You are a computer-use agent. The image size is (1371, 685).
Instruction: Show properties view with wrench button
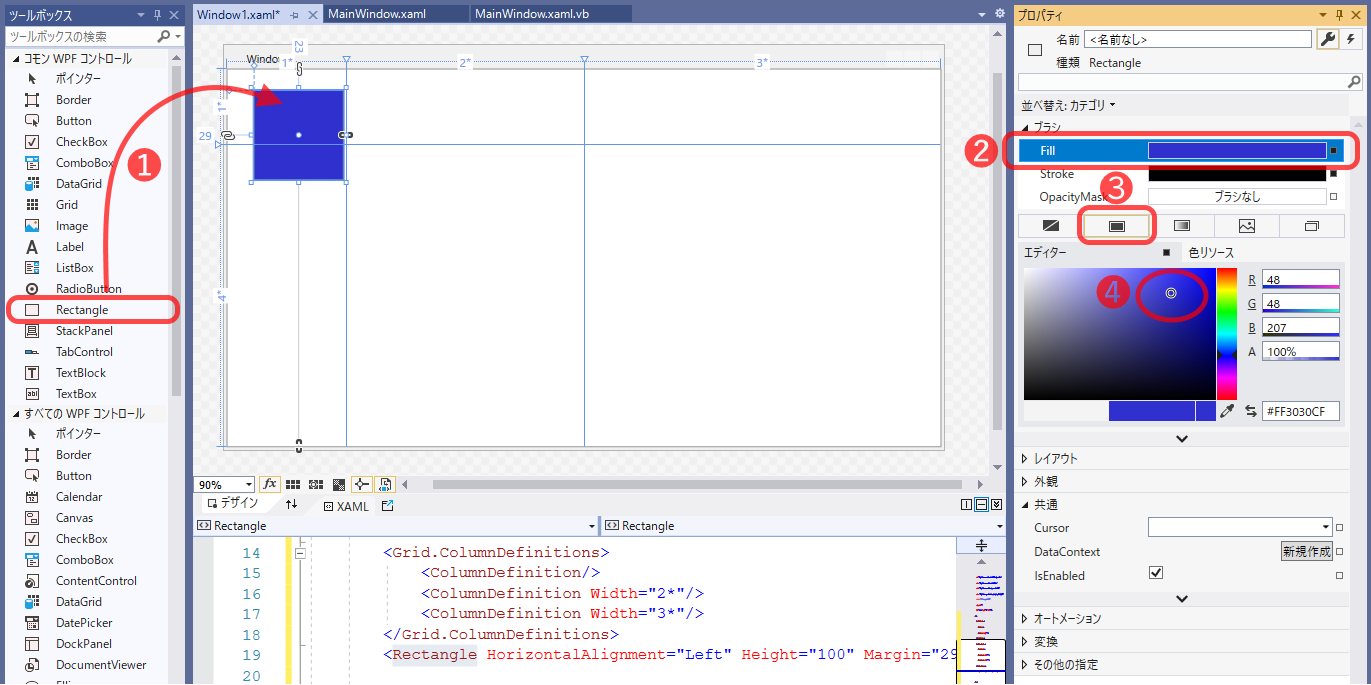[x=1328, y=39]
